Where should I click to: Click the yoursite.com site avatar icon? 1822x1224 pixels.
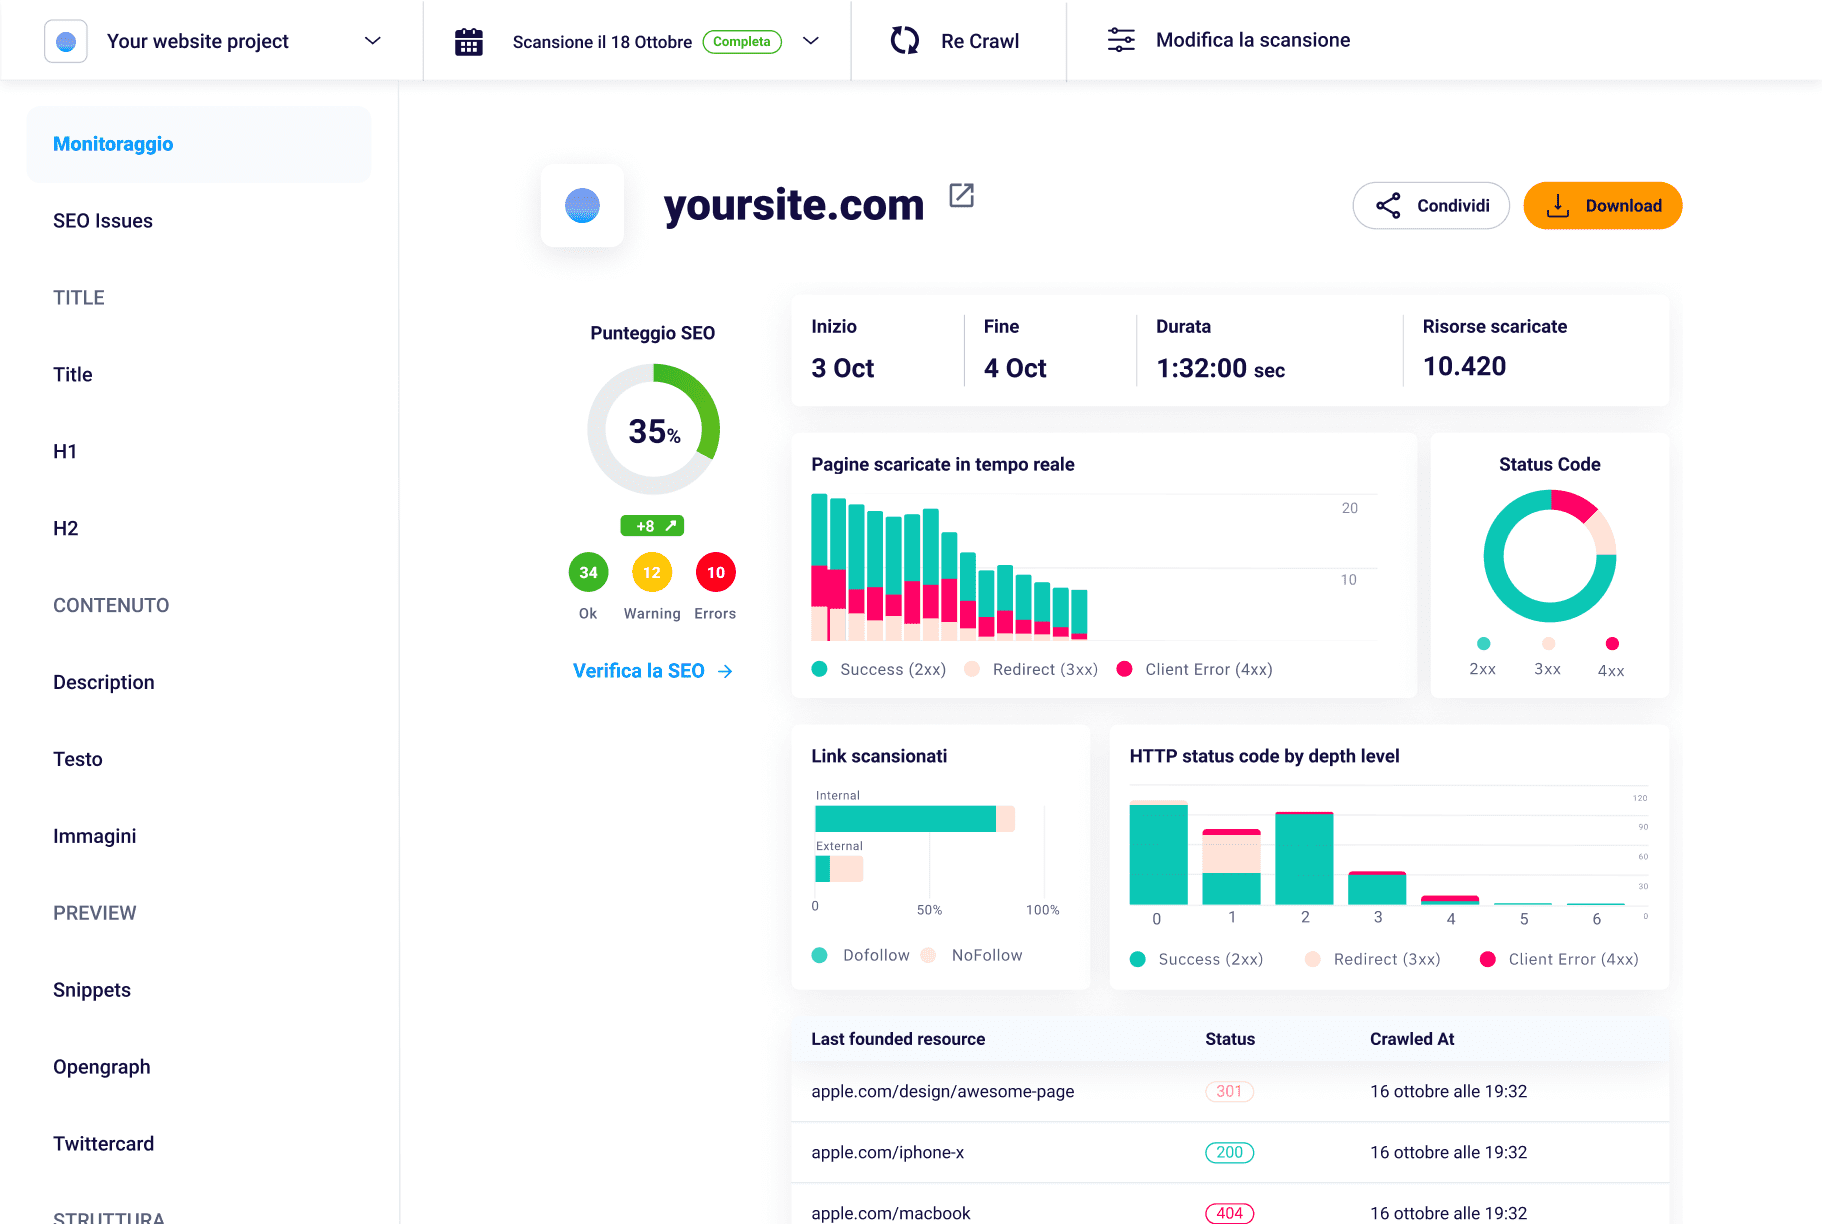click(x=582, y=205)
